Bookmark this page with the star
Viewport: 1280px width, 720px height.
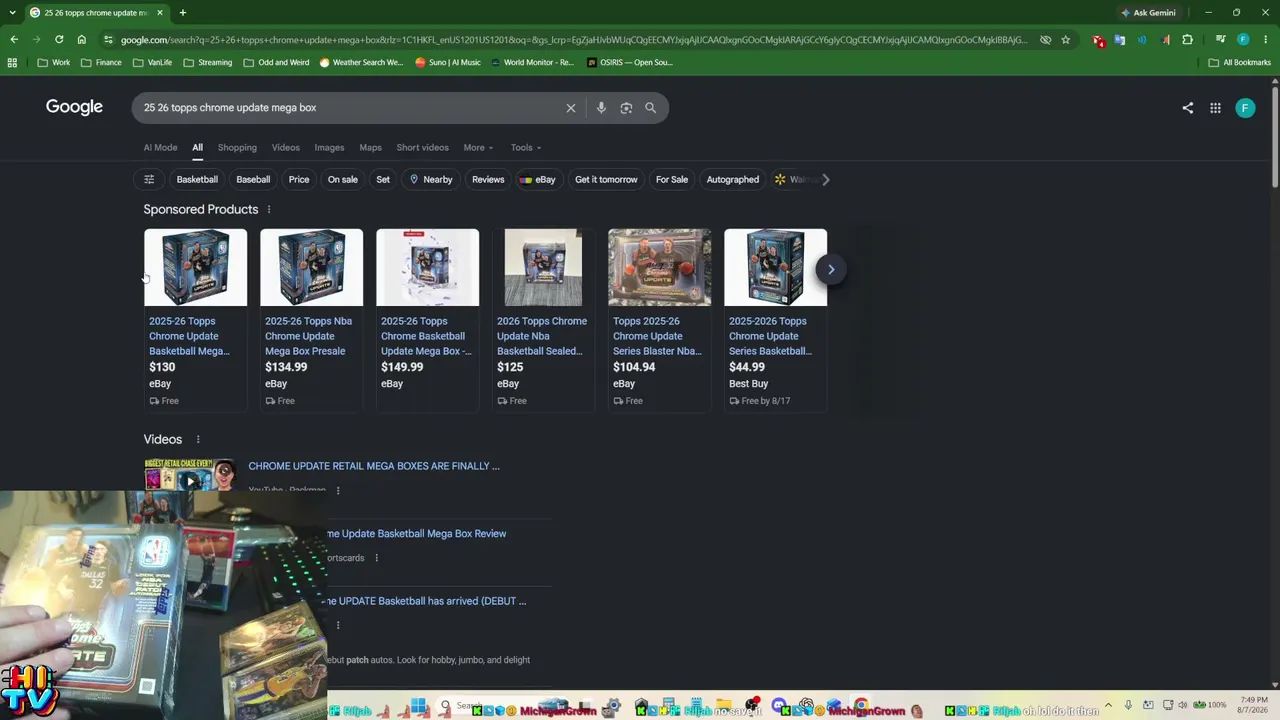[x=1066, y=40]
